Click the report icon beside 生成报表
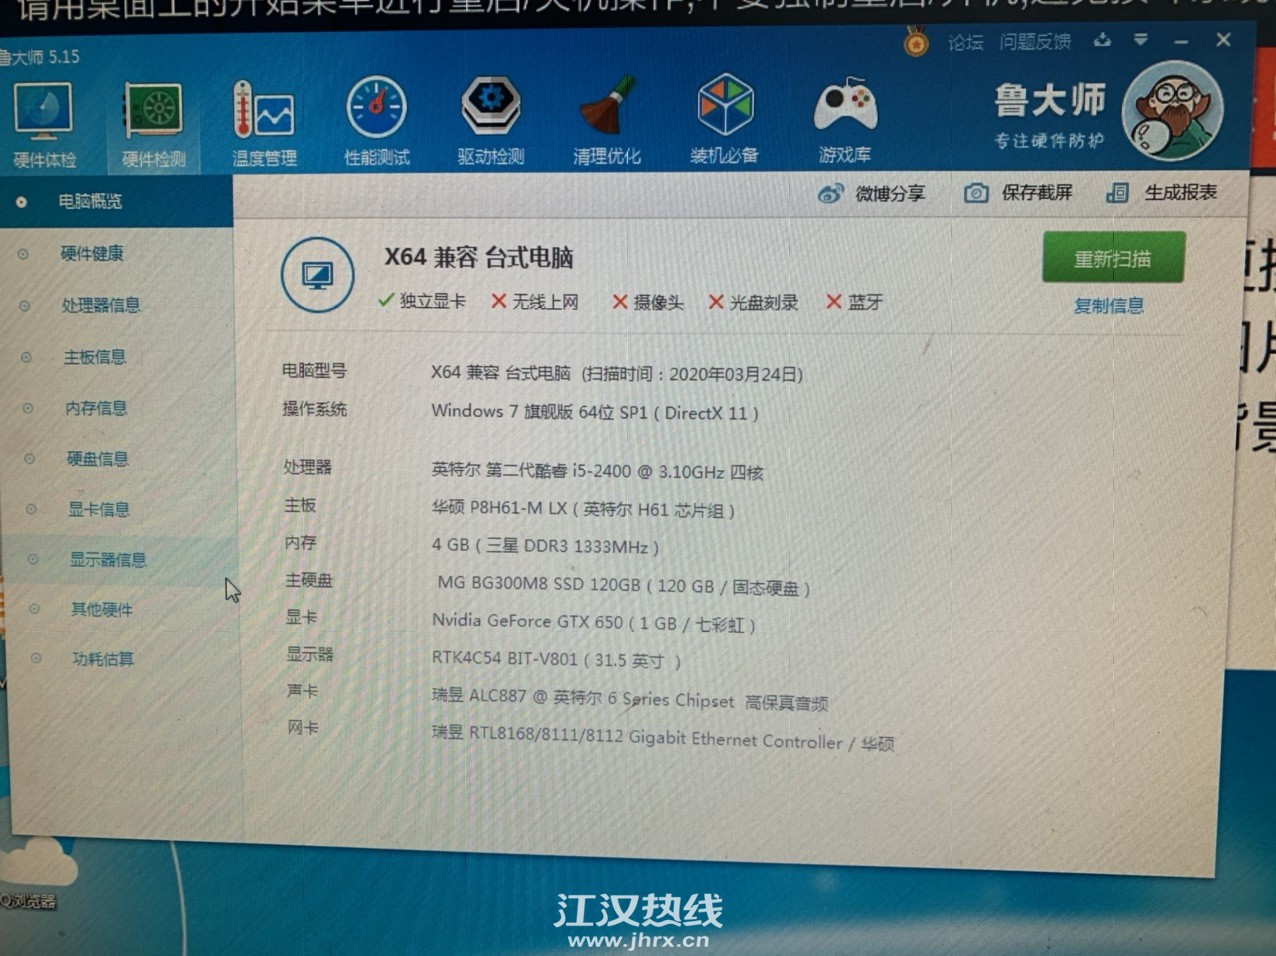 point(1118,193)
